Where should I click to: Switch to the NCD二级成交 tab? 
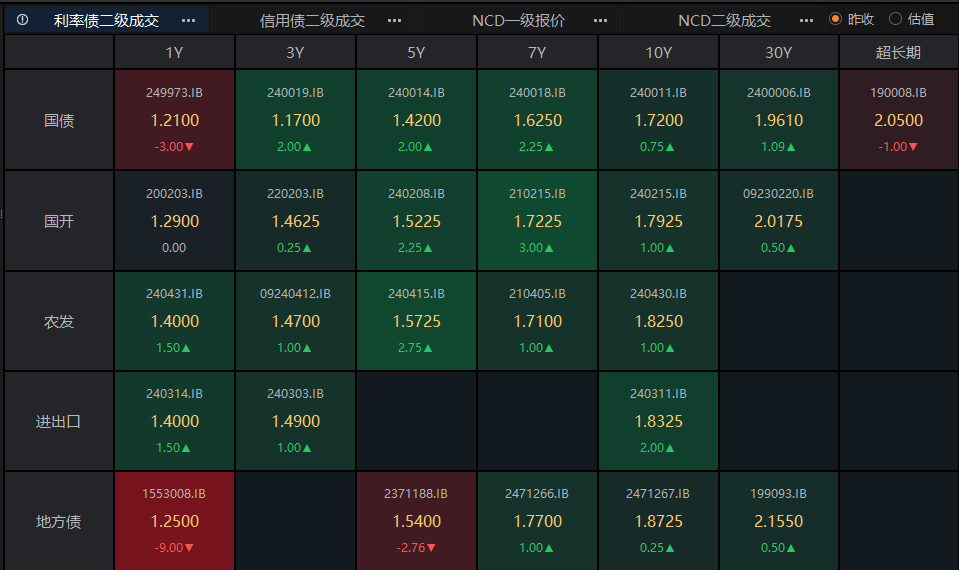(x=724, y=20)
